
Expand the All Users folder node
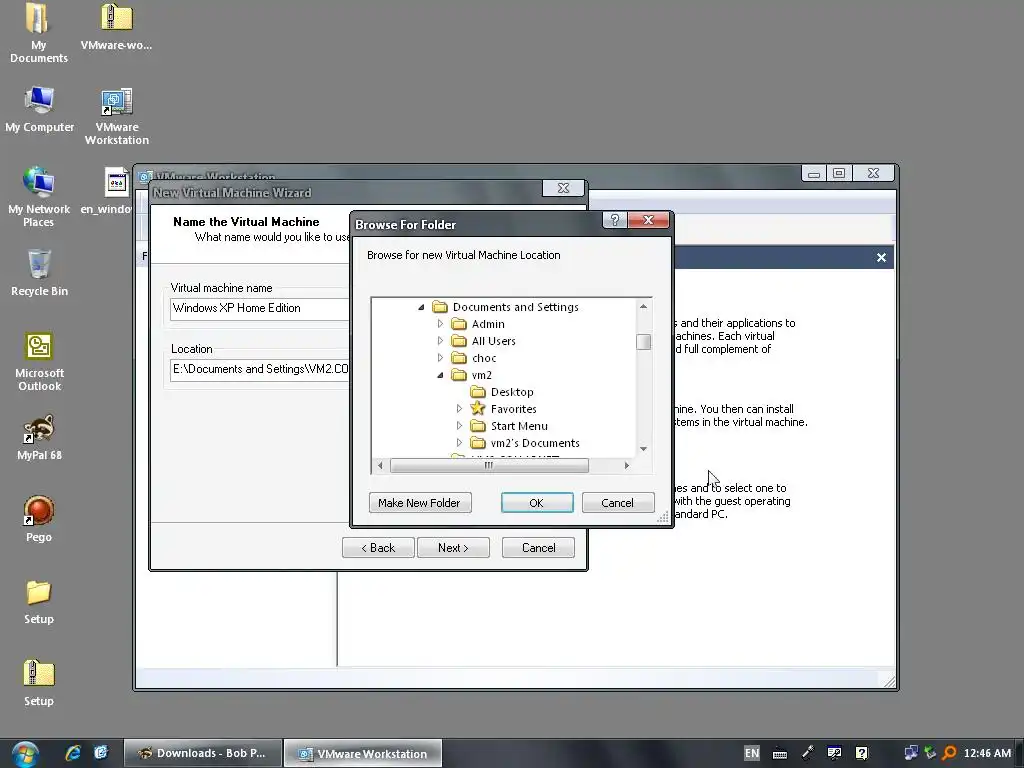[440, 341]
